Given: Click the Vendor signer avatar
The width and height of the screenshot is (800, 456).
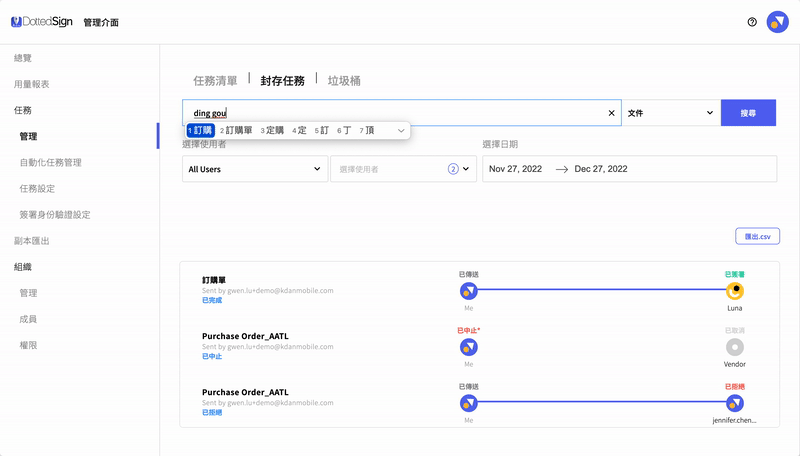Looking at the screenshot, I should click(x=735, y=347).
